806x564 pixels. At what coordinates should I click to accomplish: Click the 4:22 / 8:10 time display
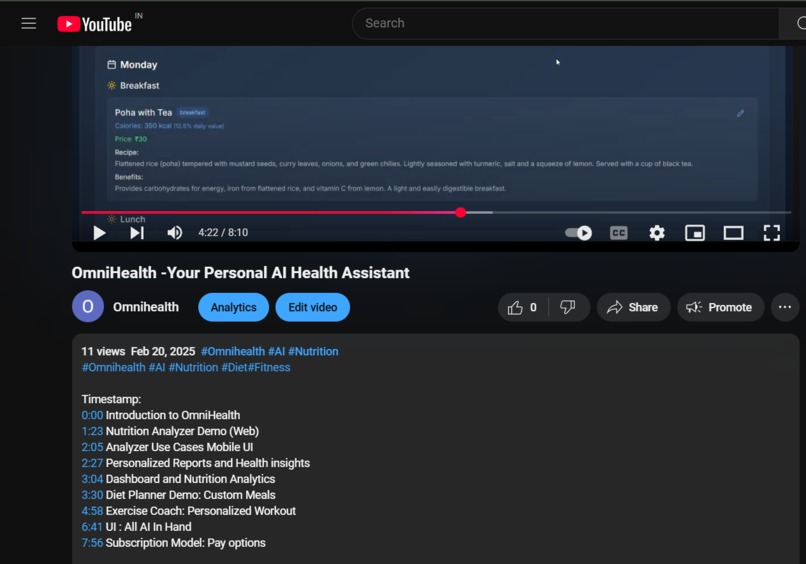[x=223, y=233]
